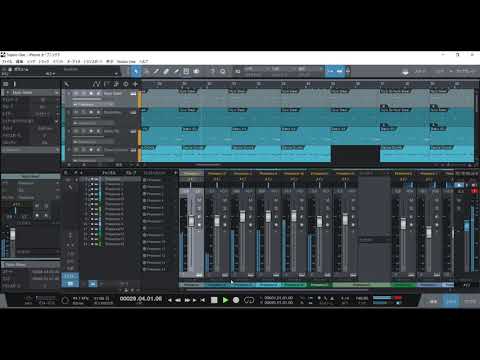Show automation via the curve icon
The height and width of the screenshot is (360, 480).
[96, 84]
